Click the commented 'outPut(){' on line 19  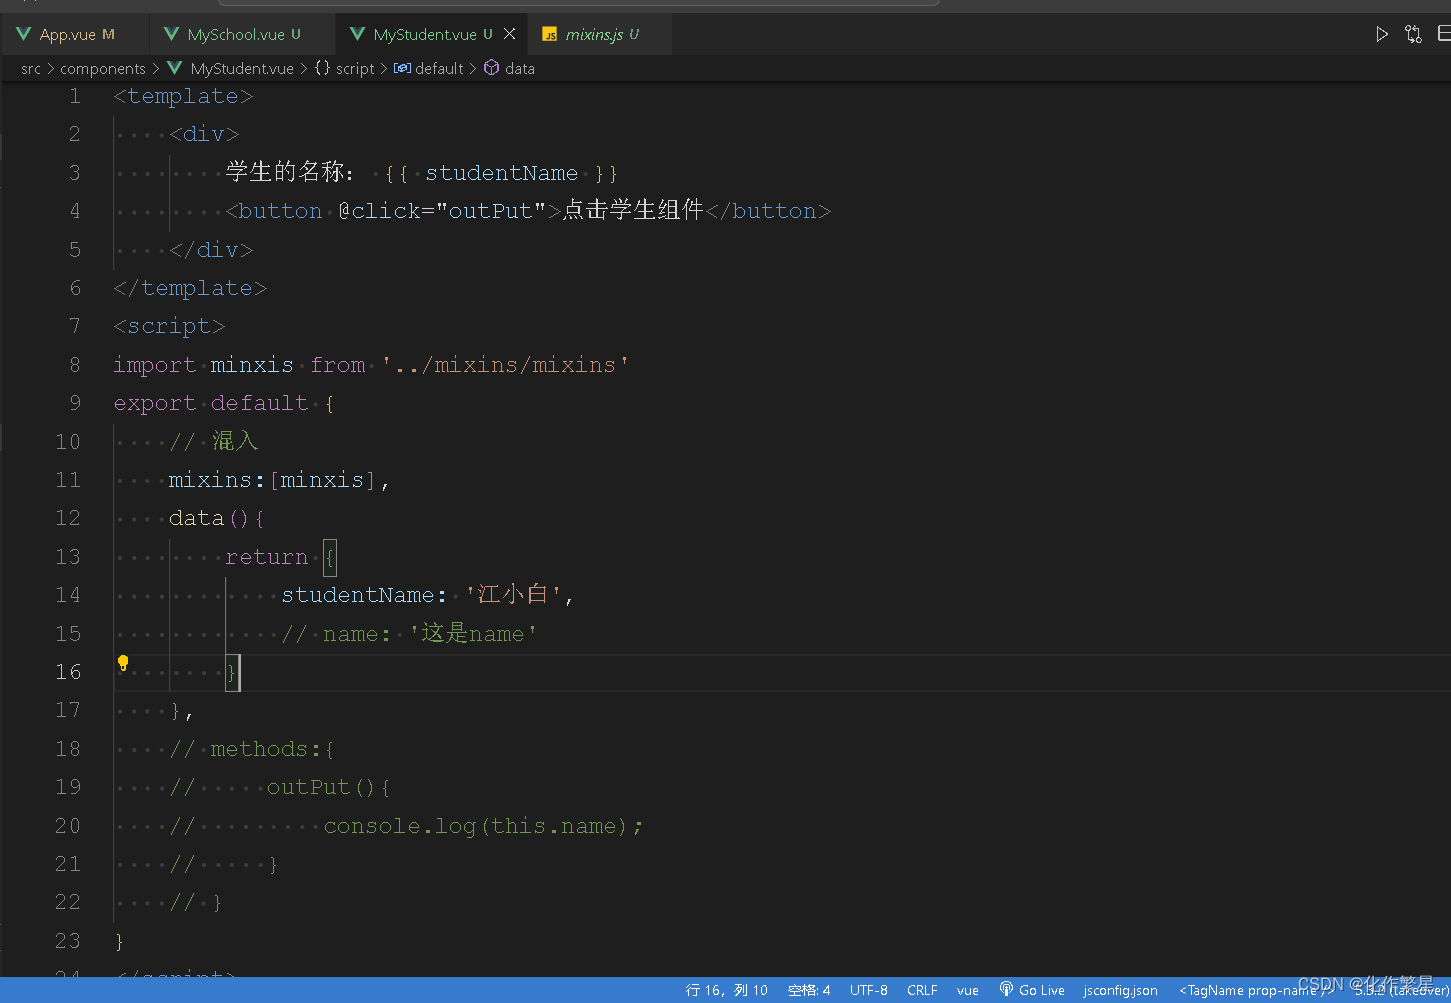pos(329,787)
